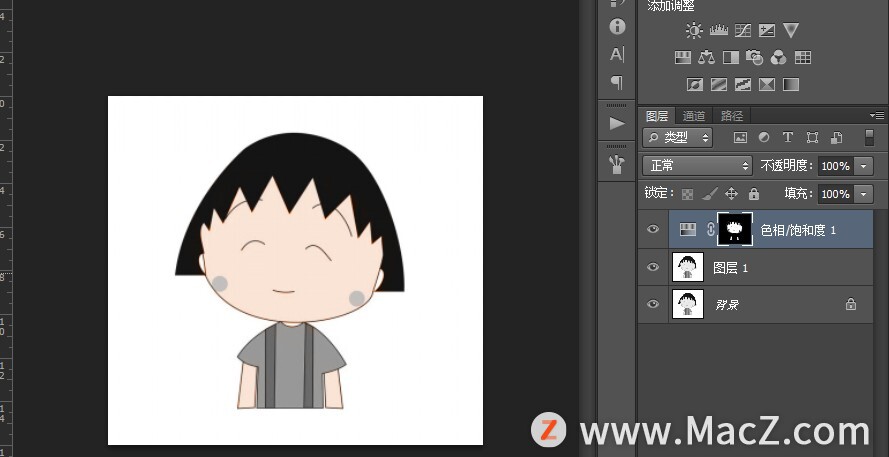
Task: Toggle lock transparent pixels
Action: [x=687, y=194]
